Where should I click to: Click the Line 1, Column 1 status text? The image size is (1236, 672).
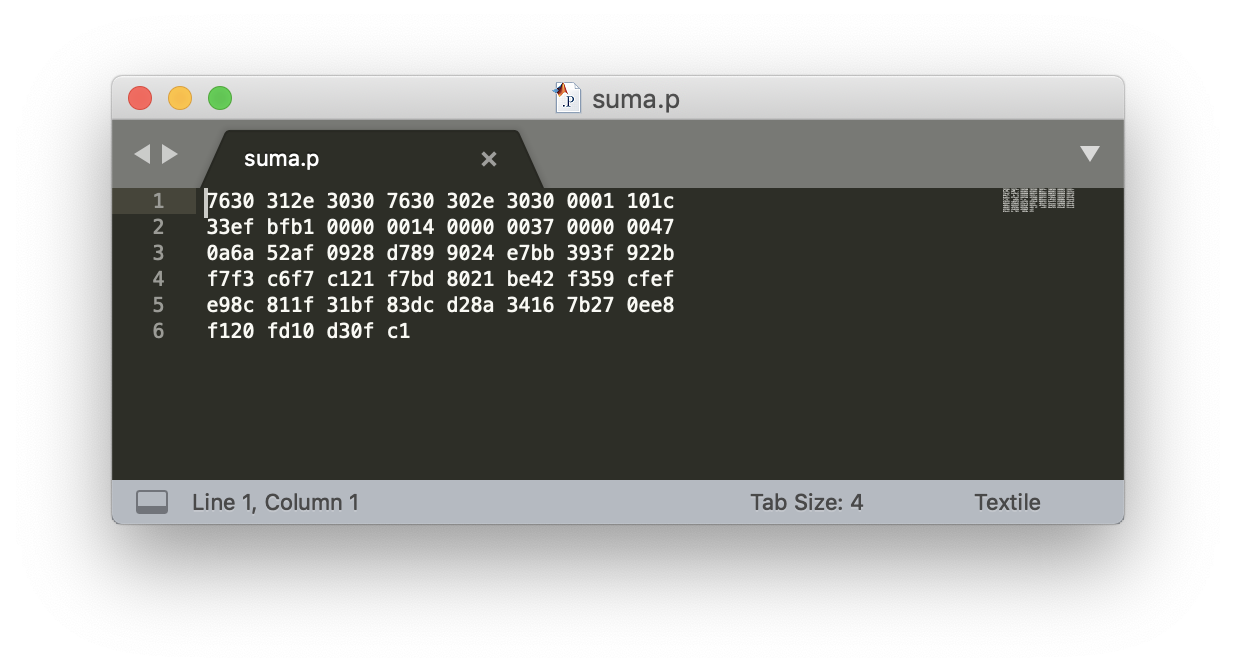[x=275, y=502]
